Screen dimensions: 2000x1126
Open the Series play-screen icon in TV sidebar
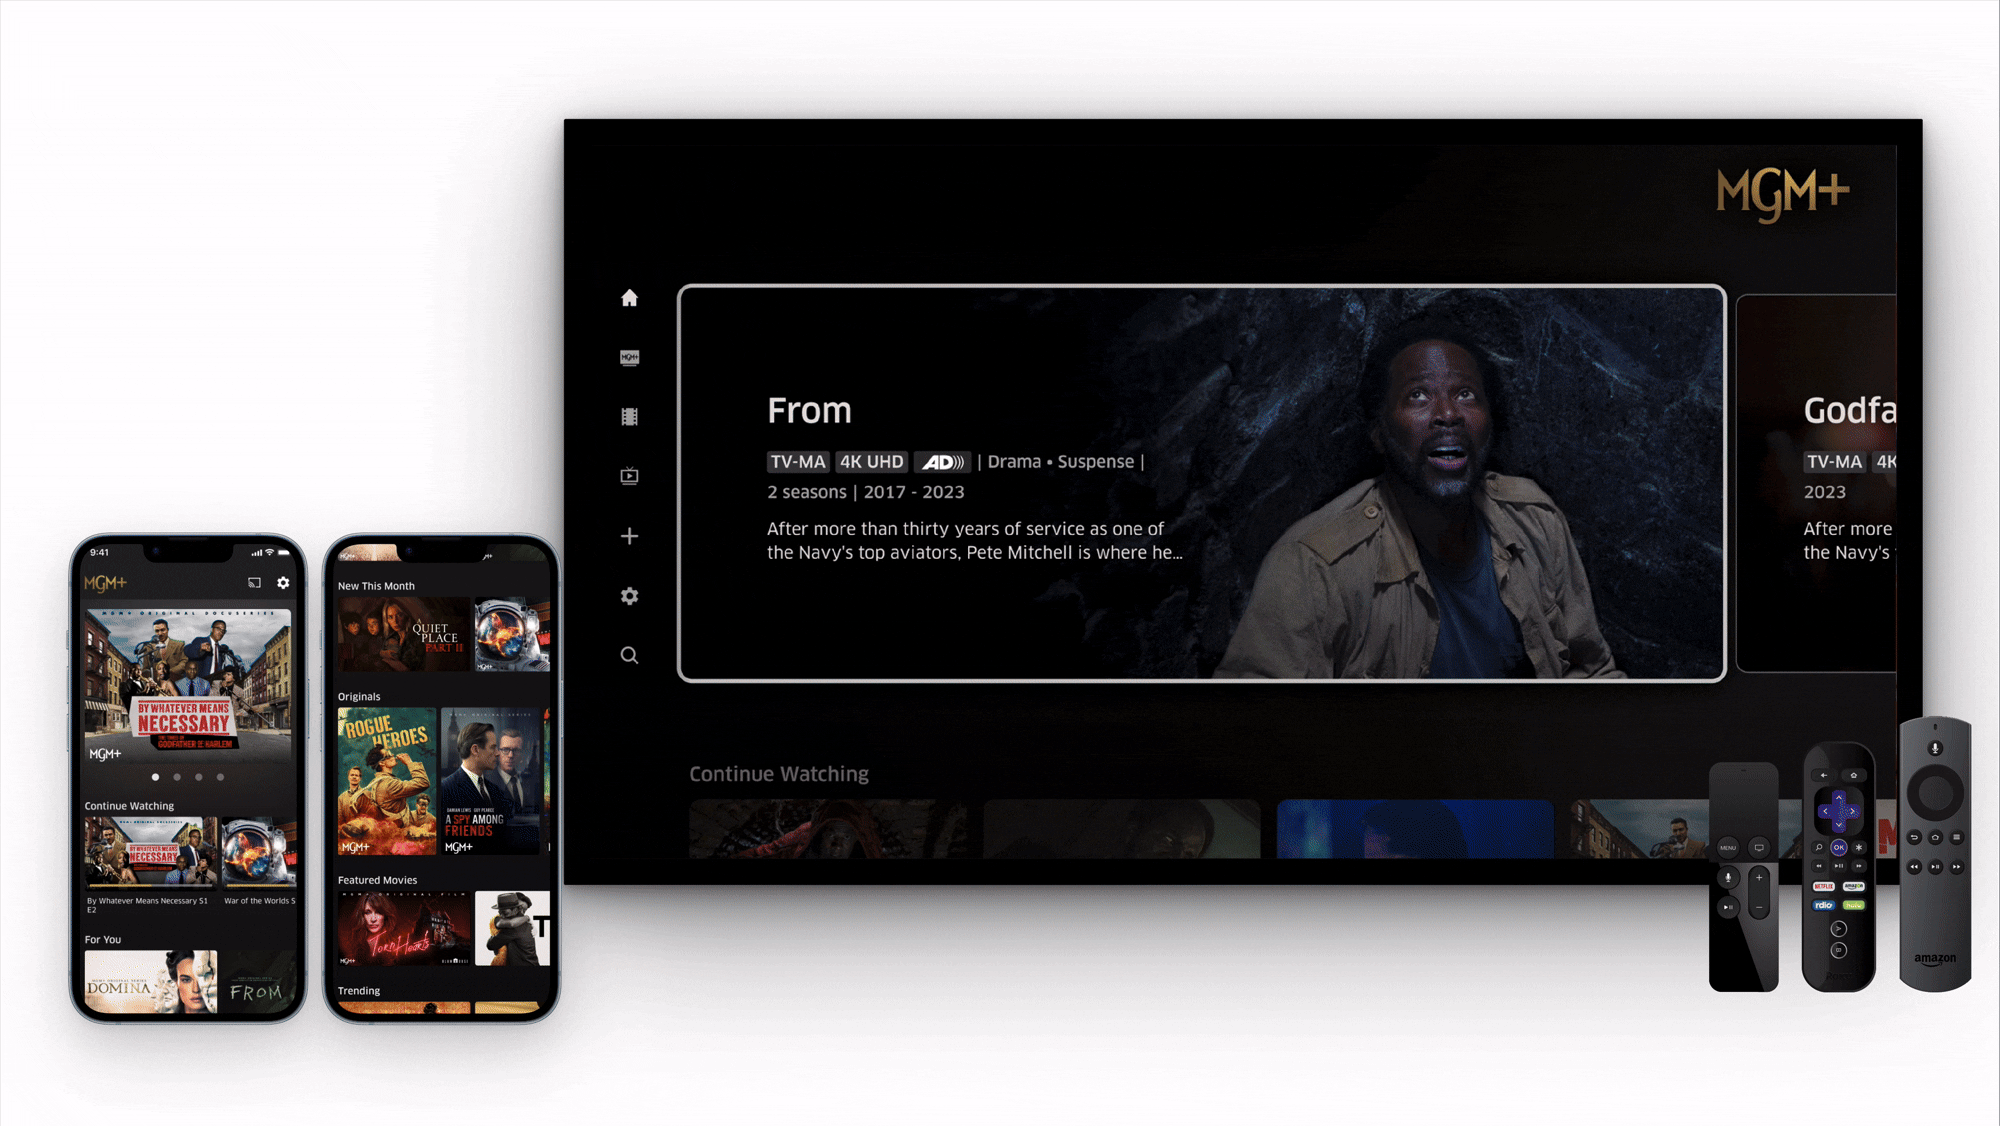[x=629, y=476]
